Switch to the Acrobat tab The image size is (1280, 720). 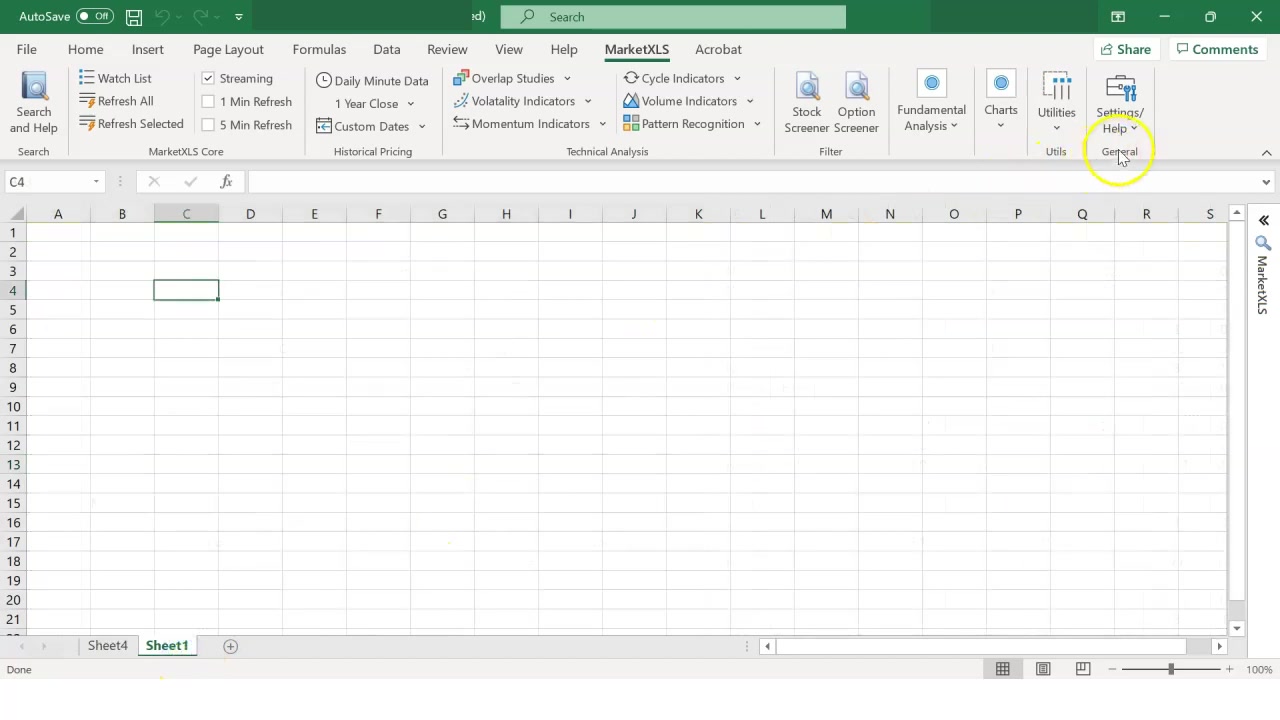718,49
